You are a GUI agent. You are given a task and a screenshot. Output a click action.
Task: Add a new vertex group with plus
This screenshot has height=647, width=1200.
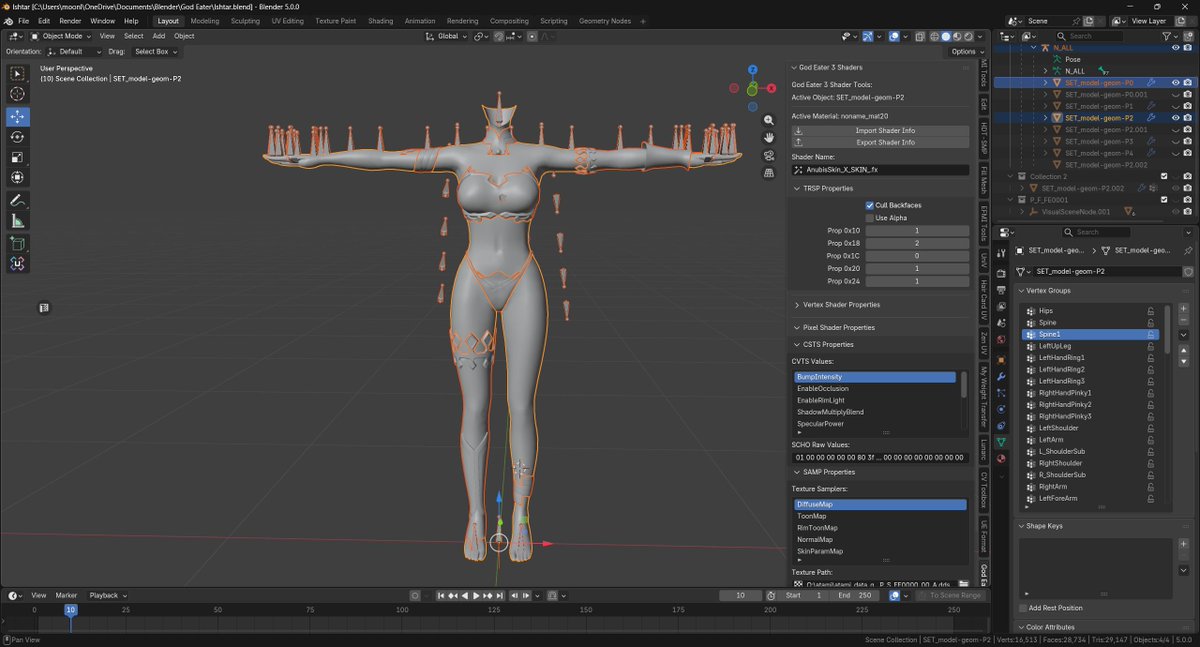pyautogui.click(x=1184, y=308)
